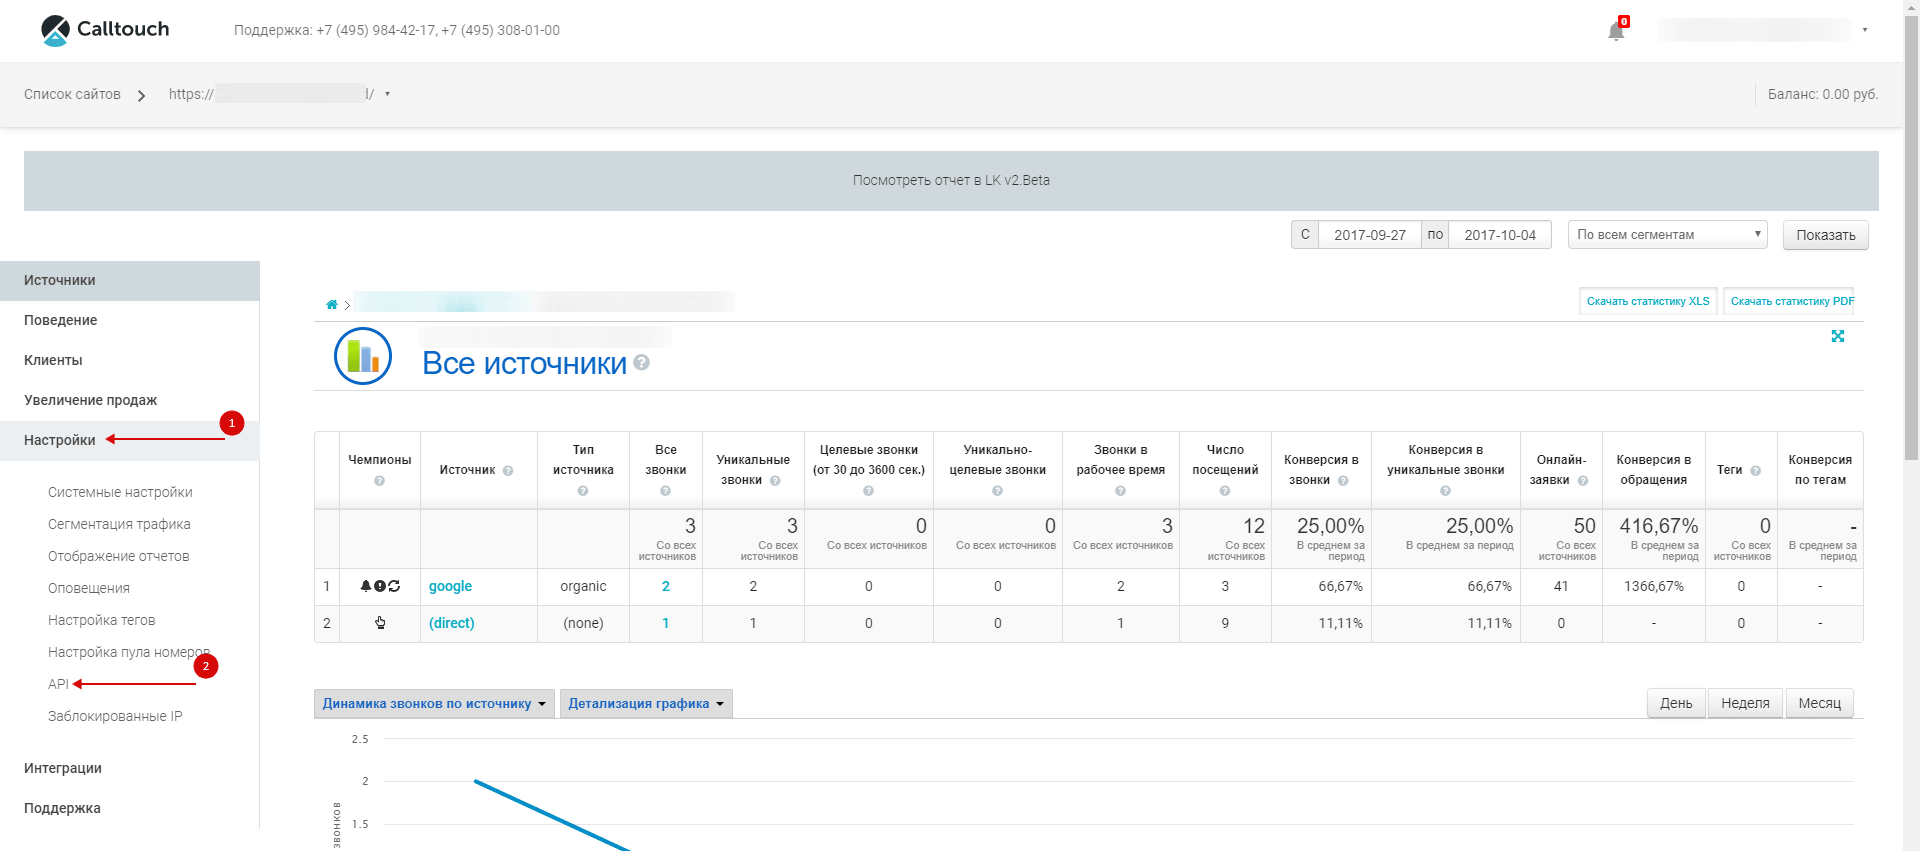Click the home breadcrumb icon
This screenshot has height=851, width=1920.
[332, 305]
